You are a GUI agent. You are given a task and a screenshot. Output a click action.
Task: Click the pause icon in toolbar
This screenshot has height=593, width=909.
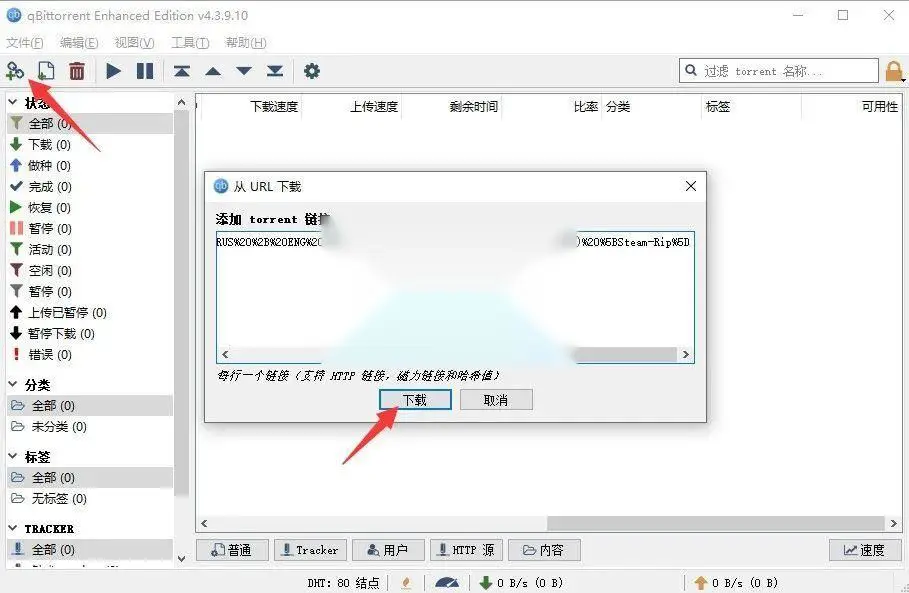(145, 71)
